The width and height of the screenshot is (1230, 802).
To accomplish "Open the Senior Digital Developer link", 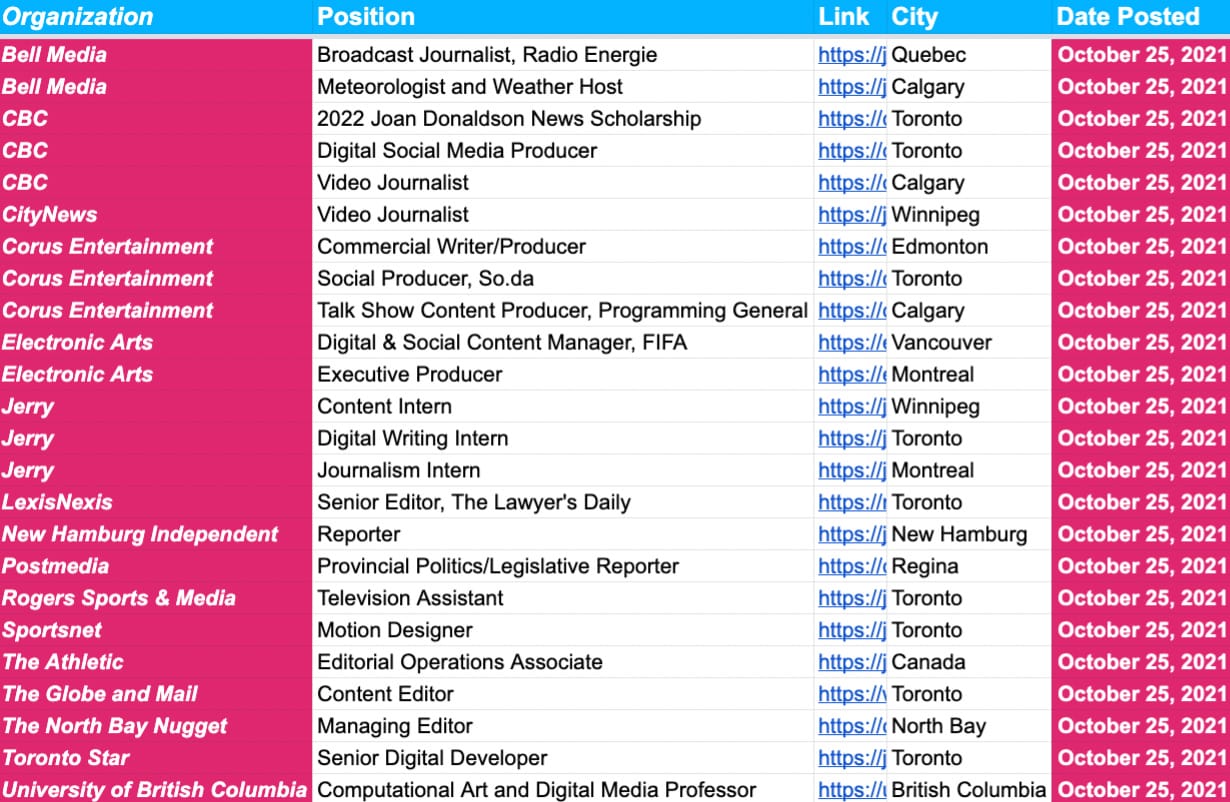I will (851, 759).
